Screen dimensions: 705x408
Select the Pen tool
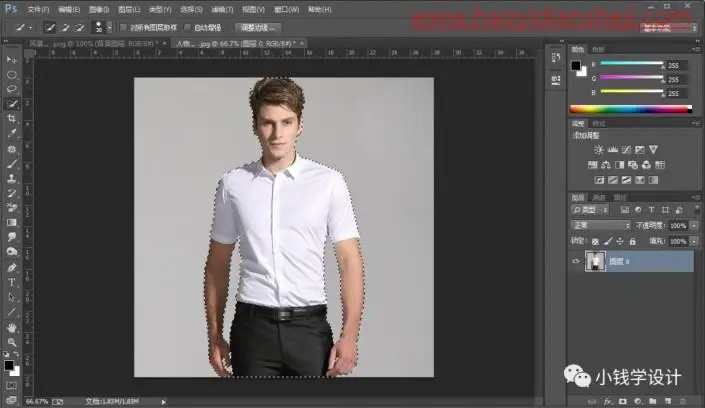[x=12, y=268]
